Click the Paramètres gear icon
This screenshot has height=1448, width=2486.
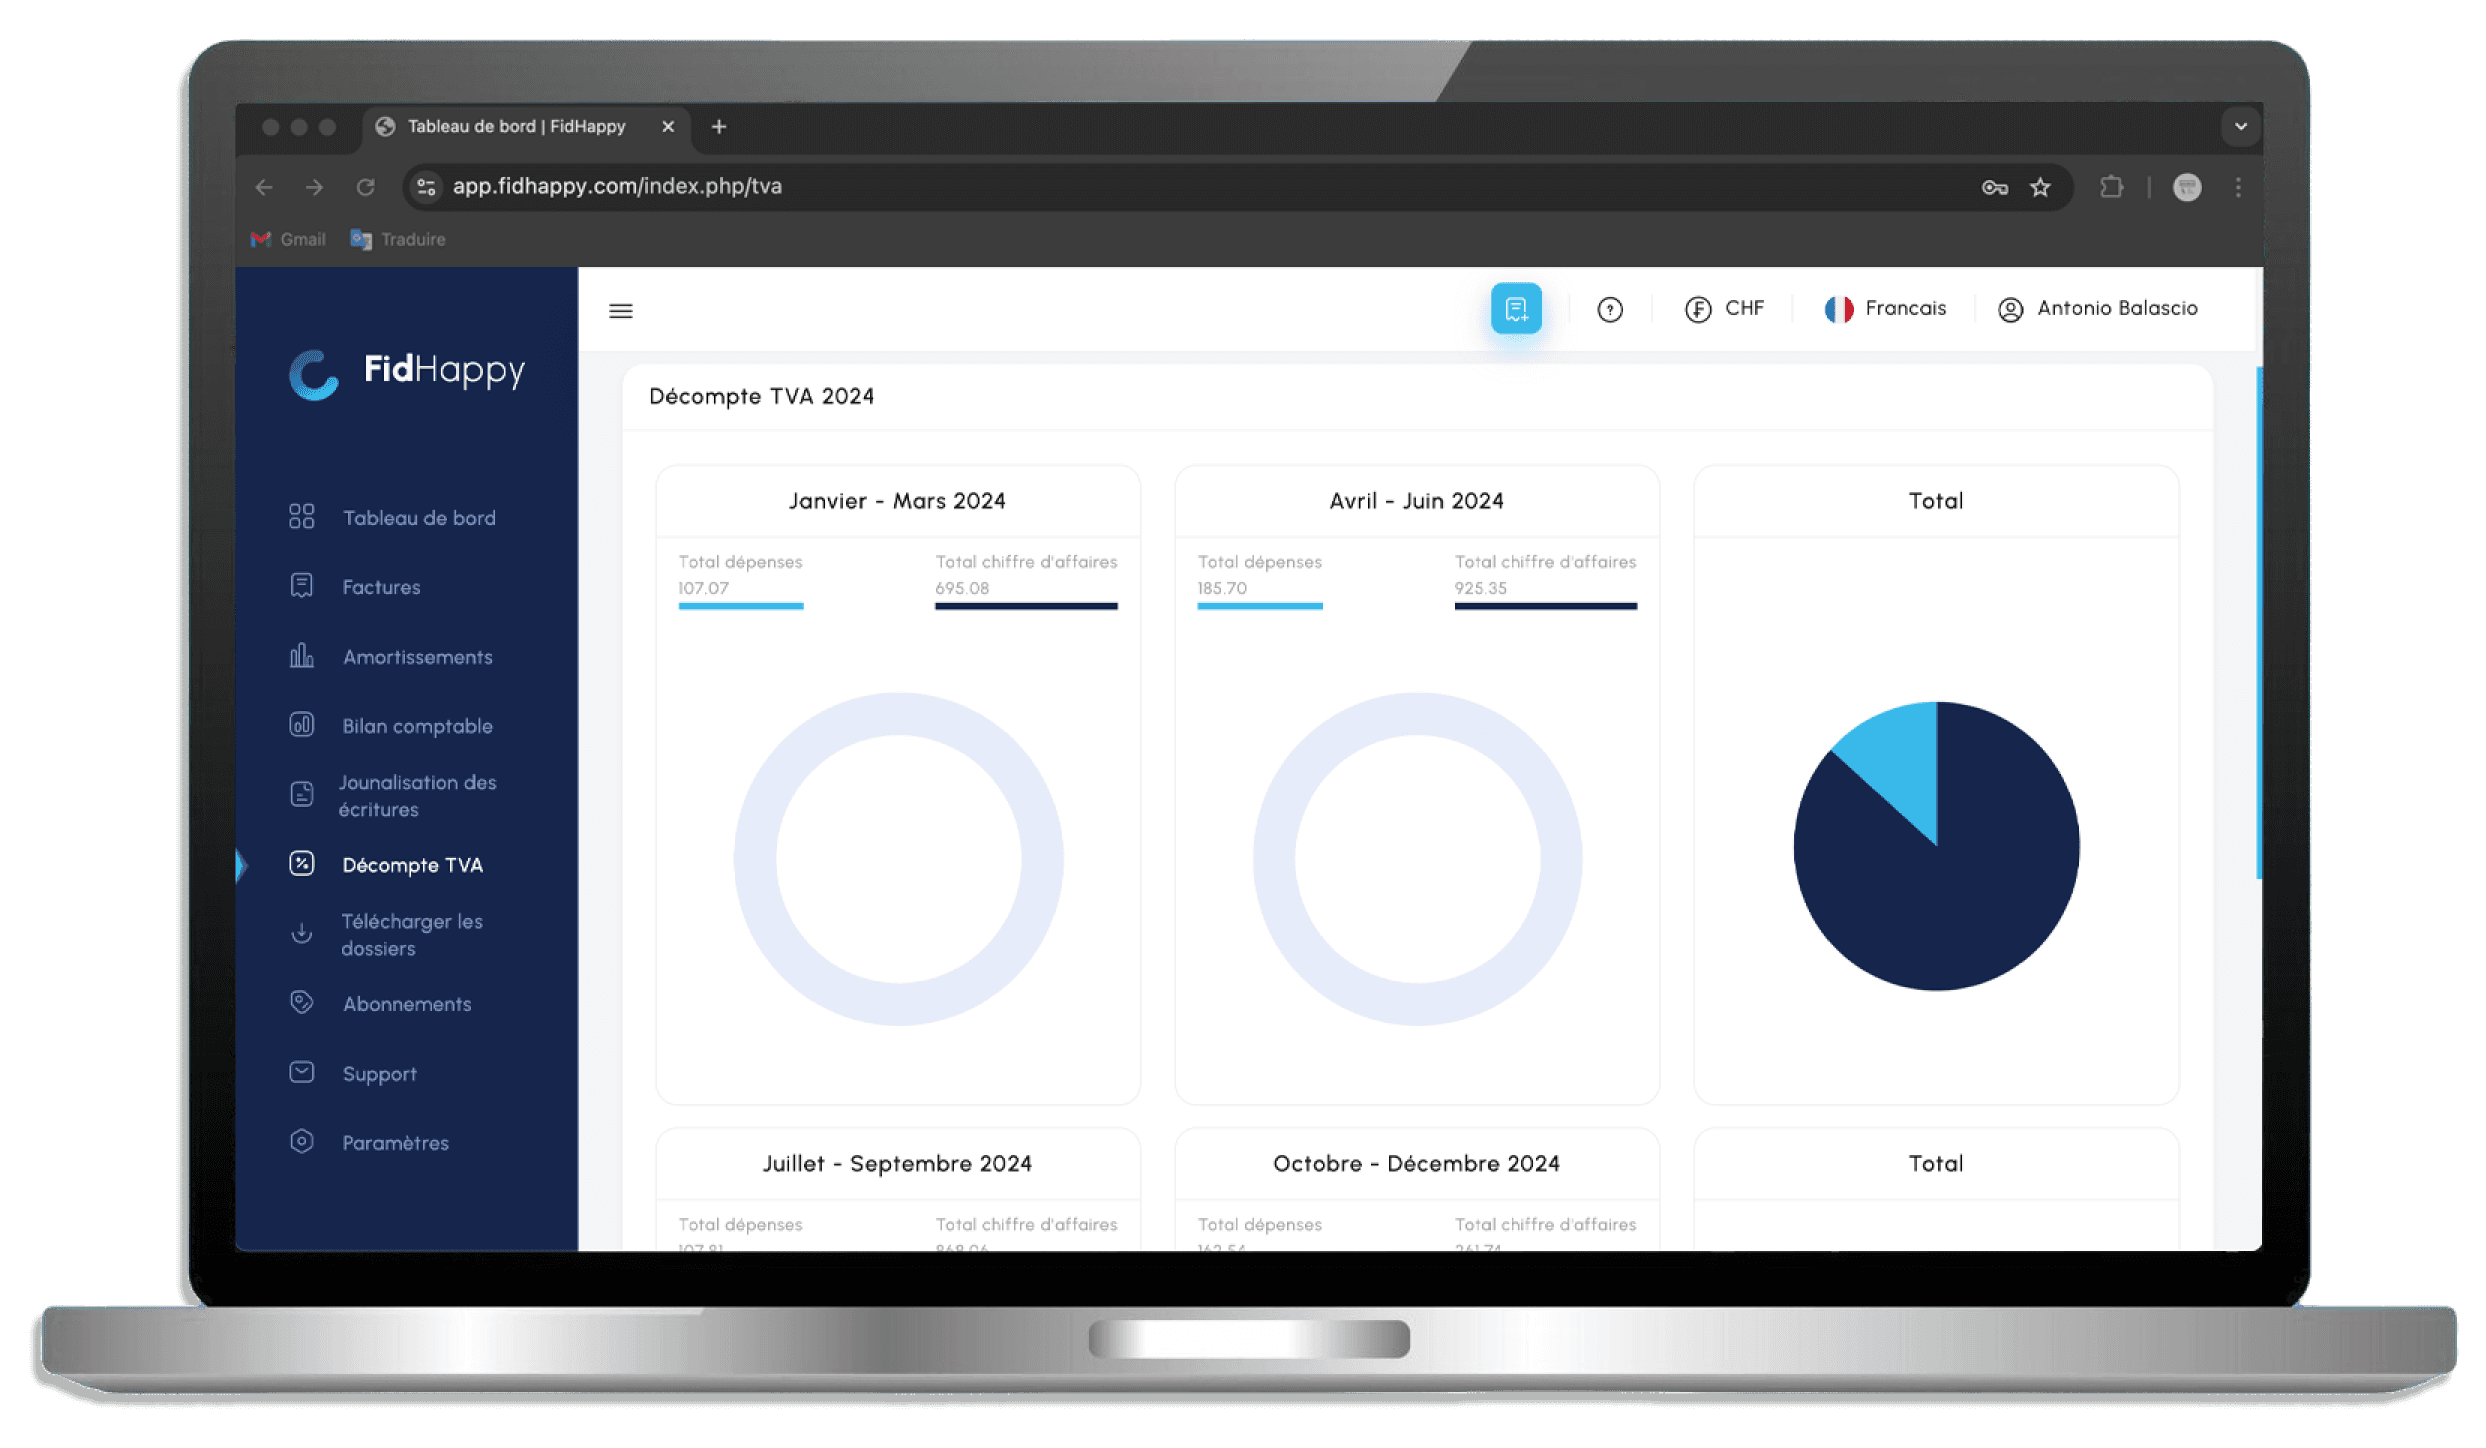click(301, 1141)
